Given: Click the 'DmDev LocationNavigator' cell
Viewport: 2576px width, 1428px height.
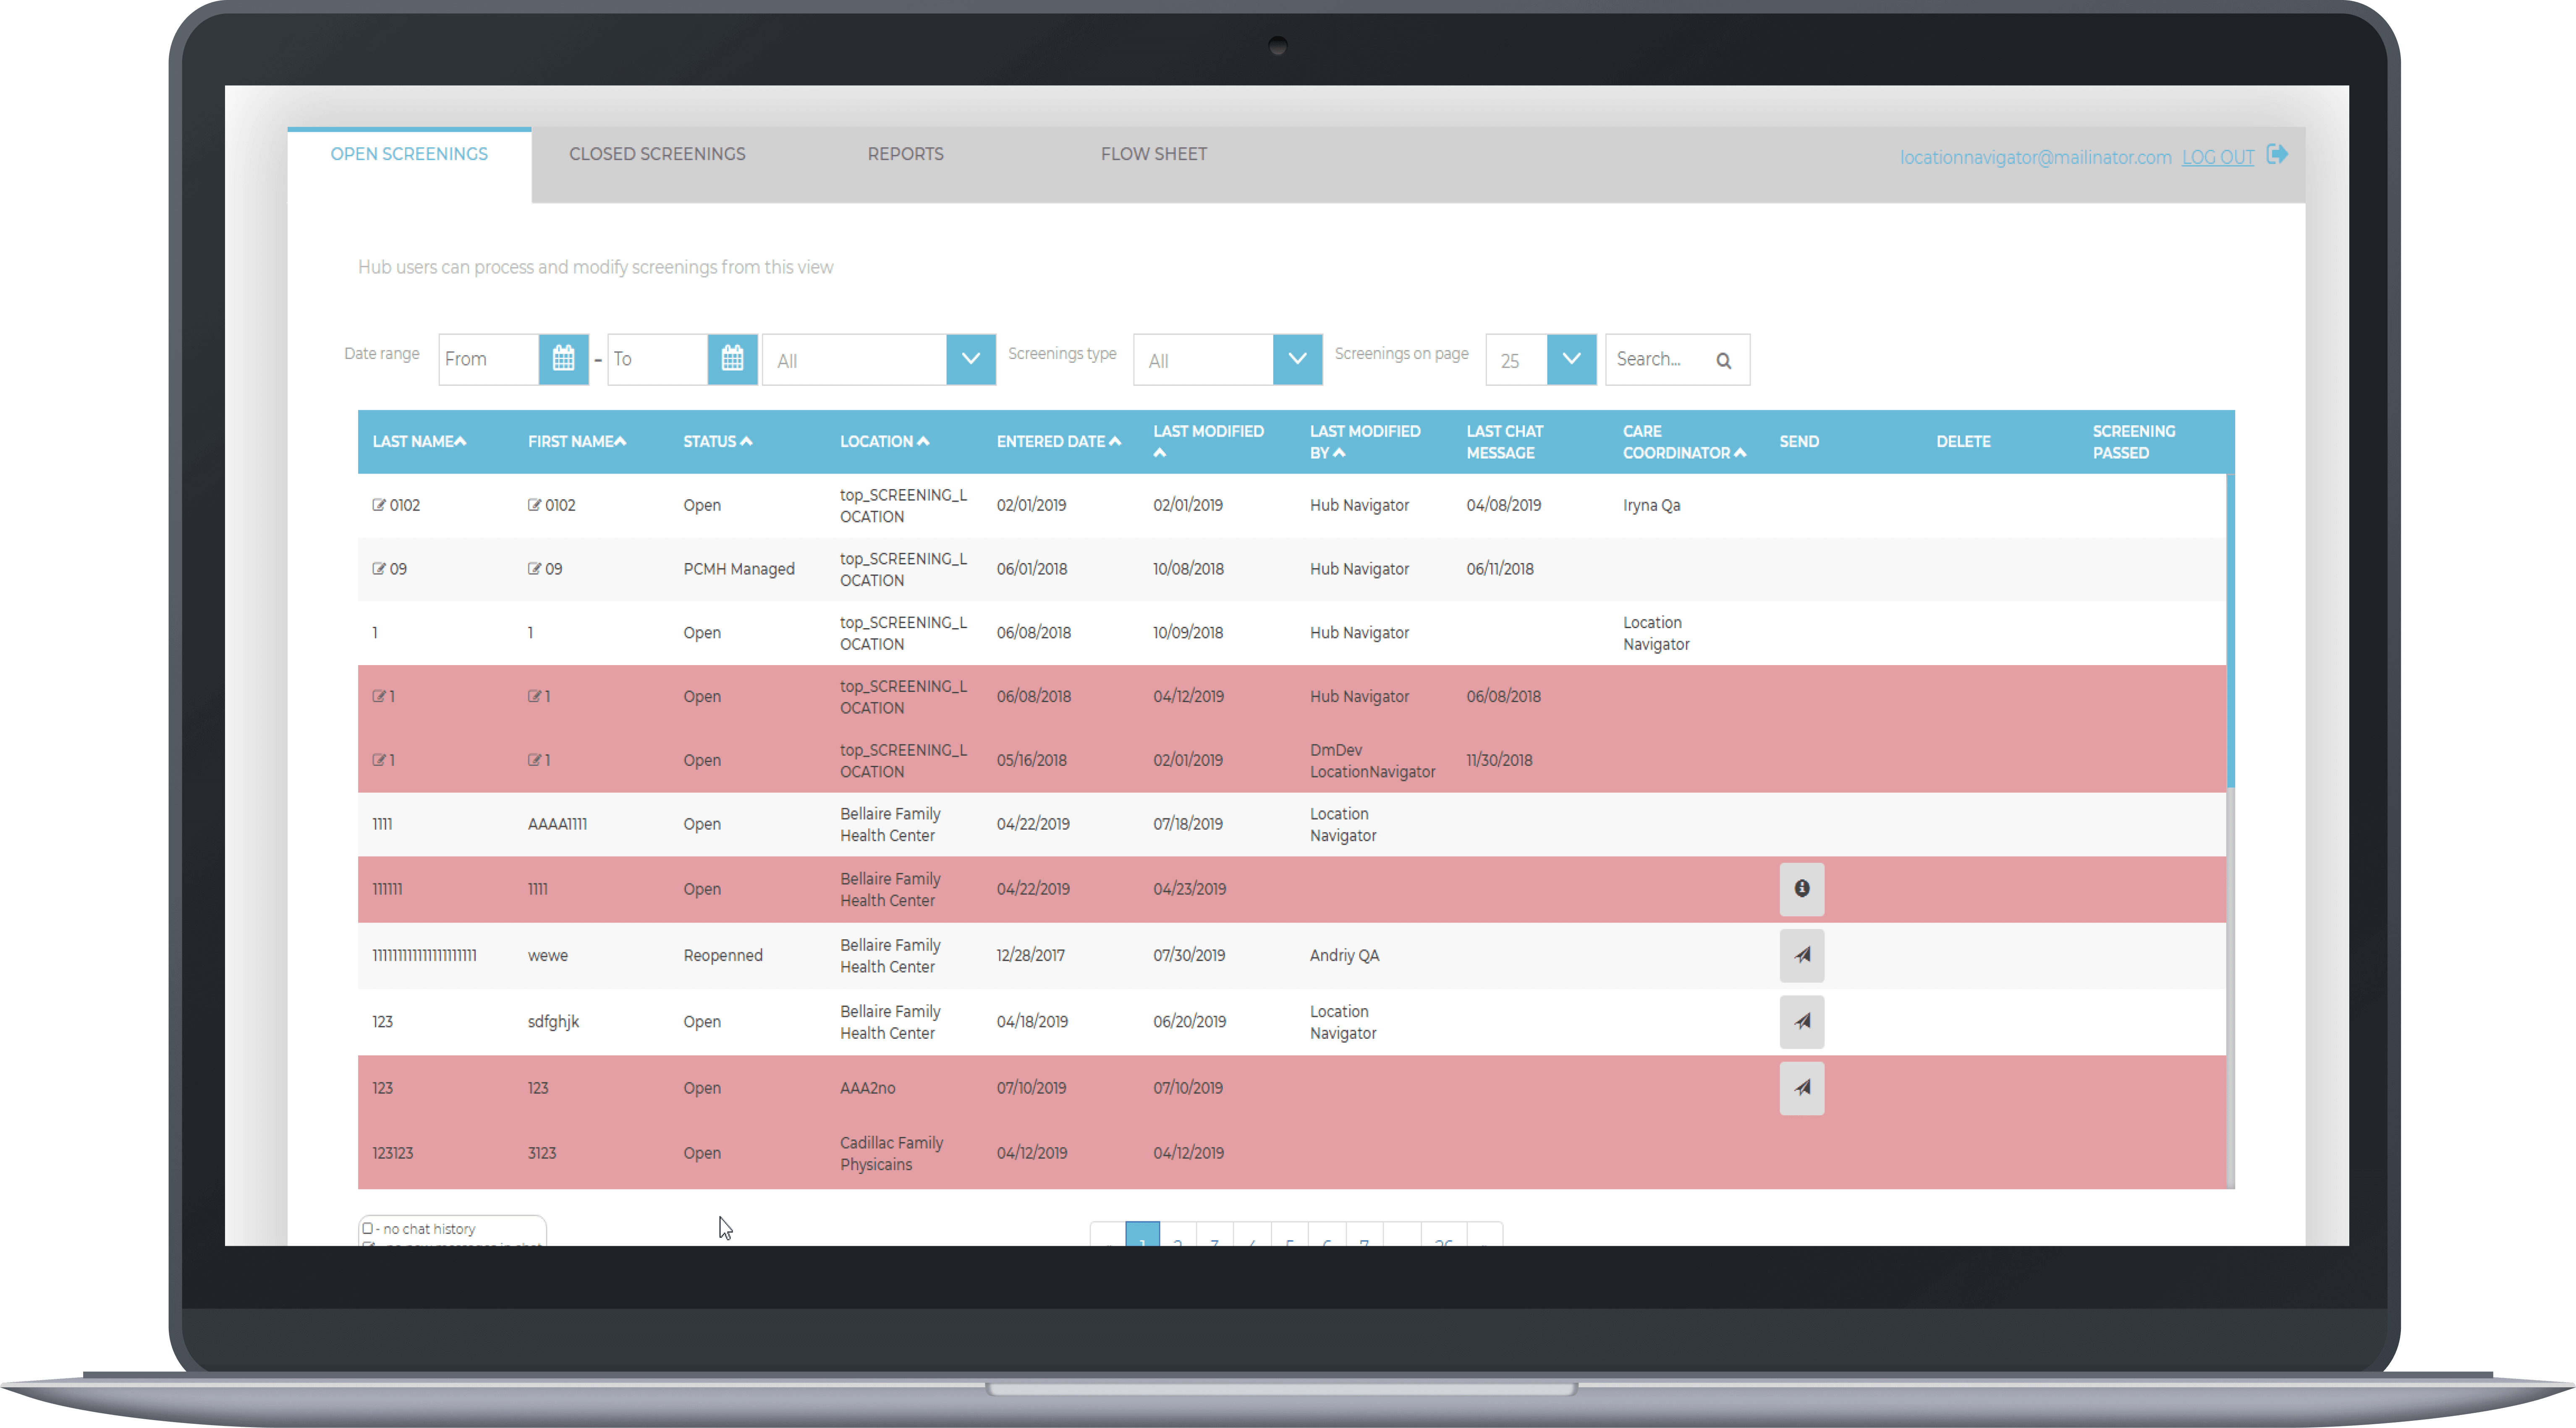Looking at the screenshot, I should coord(1372,760).
